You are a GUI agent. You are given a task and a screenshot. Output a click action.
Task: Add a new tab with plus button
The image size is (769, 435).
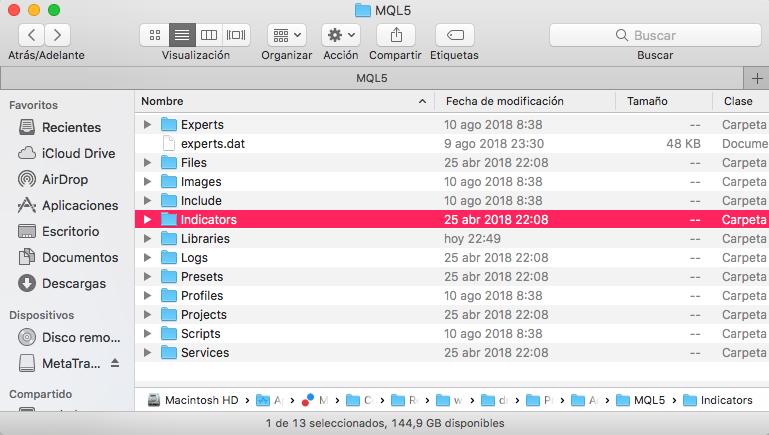pos(757,78)
